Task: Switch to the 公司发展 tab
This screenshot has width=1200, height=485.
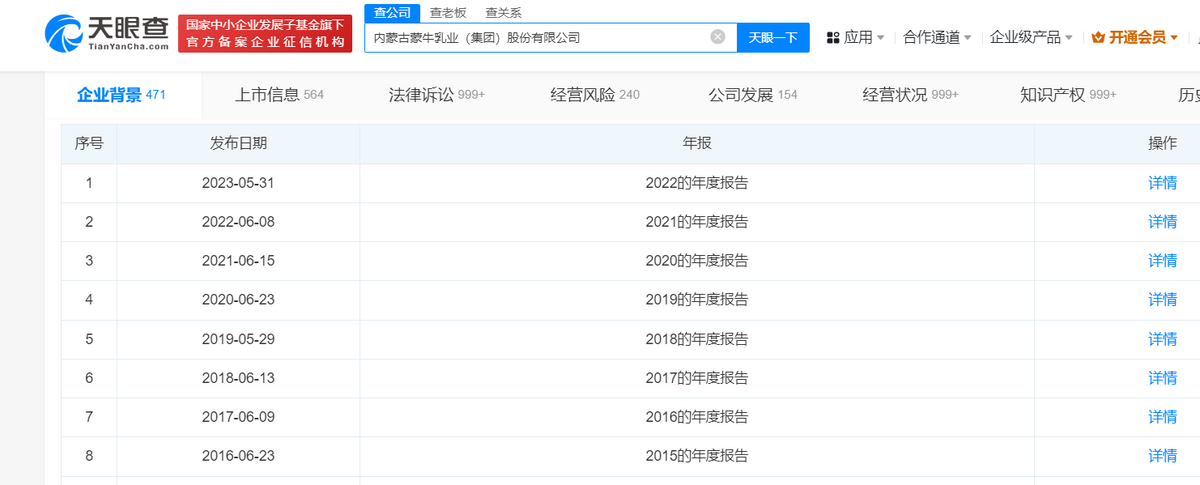Action: pos(753,95)
